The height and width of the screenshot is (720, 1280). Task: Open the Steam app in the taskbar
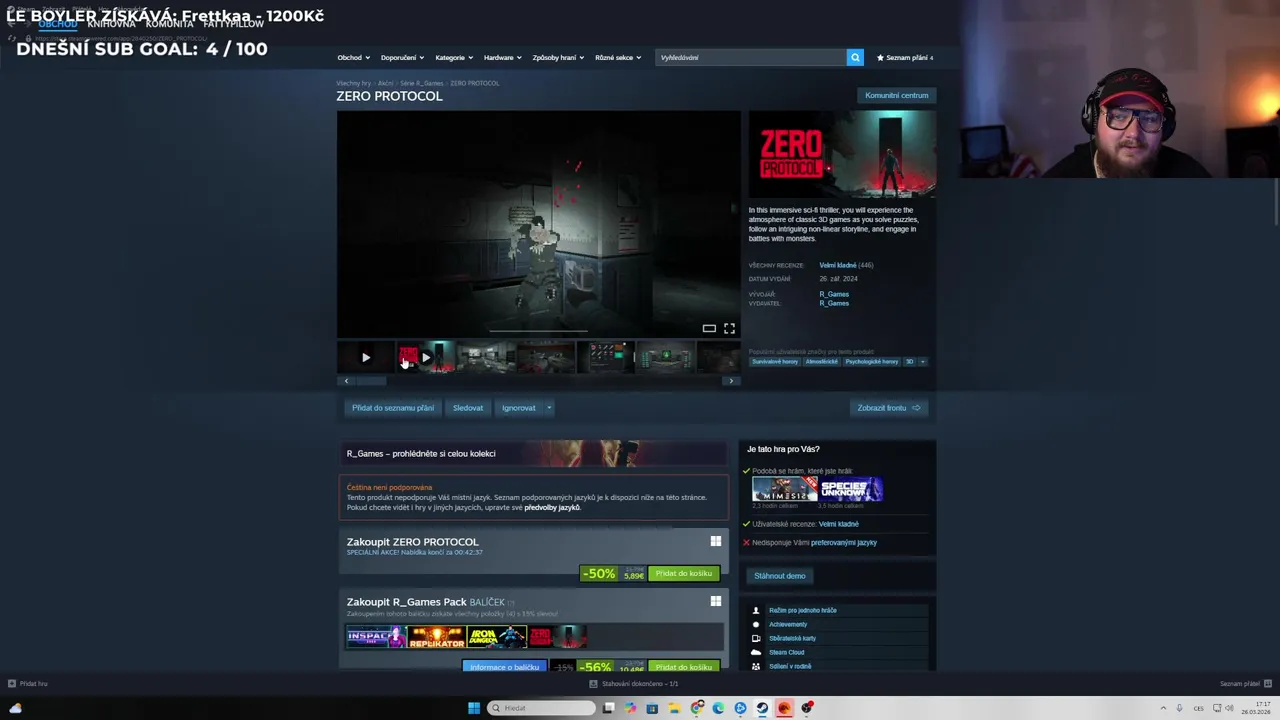(x=762, y=708)
